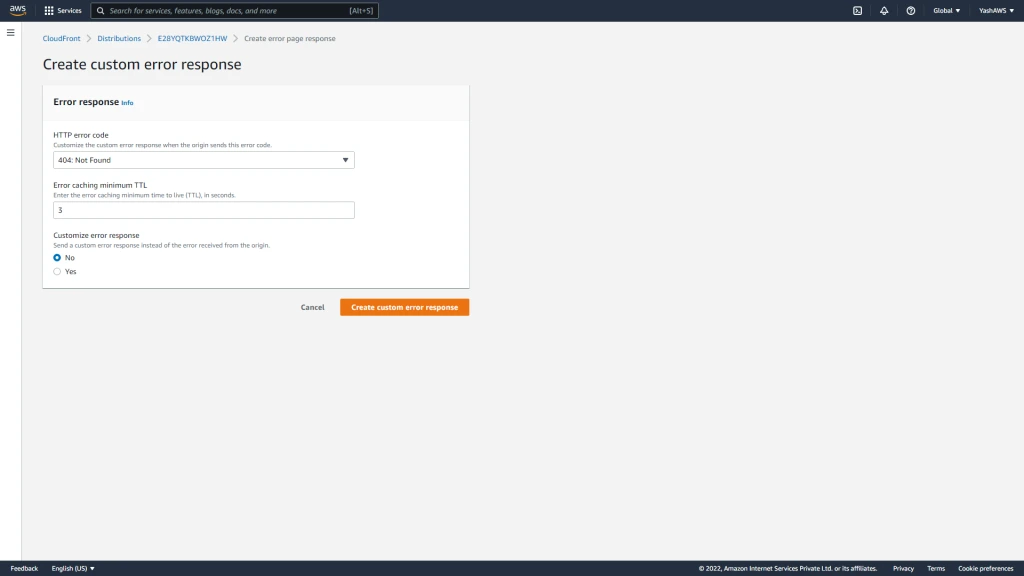Open the Feedback link in footer
The width and height of the screenshot is (1024, 576).
point(24,569)
